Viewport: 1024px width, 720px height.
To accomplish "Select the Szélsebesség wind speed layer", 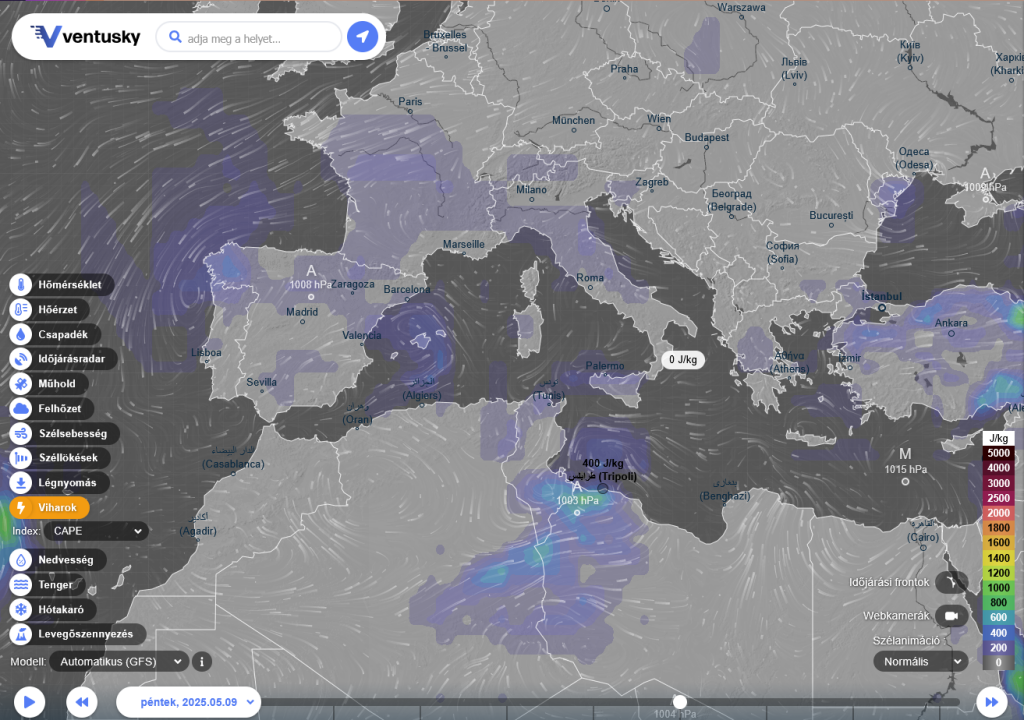I will click(x=65, y=433).
